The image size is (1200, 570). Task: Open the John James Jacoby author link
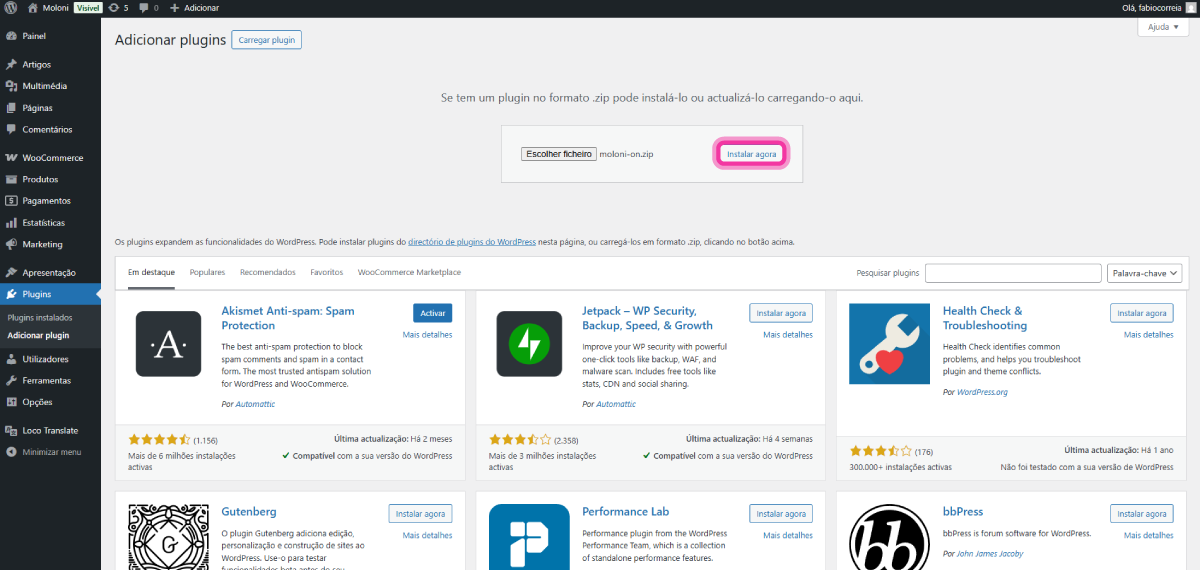[990, 553]
